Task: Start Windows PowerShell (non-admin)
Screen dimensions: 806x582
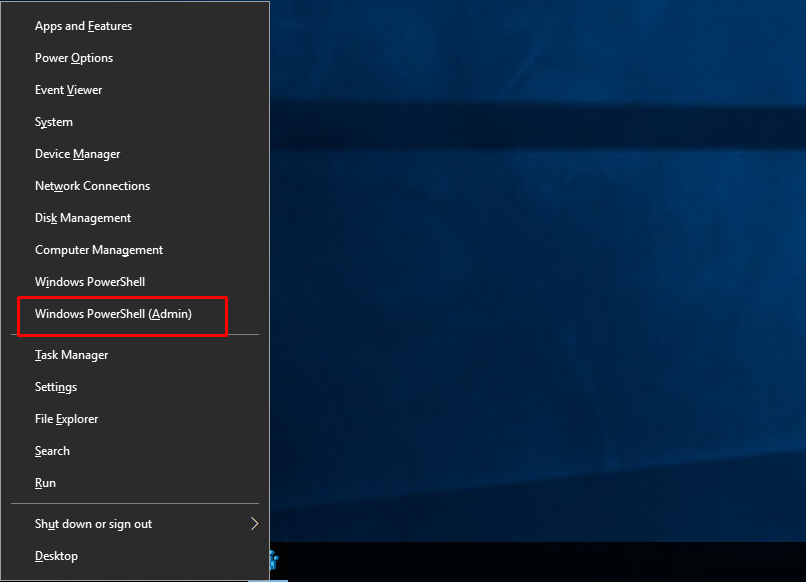Action: [135, 282]
